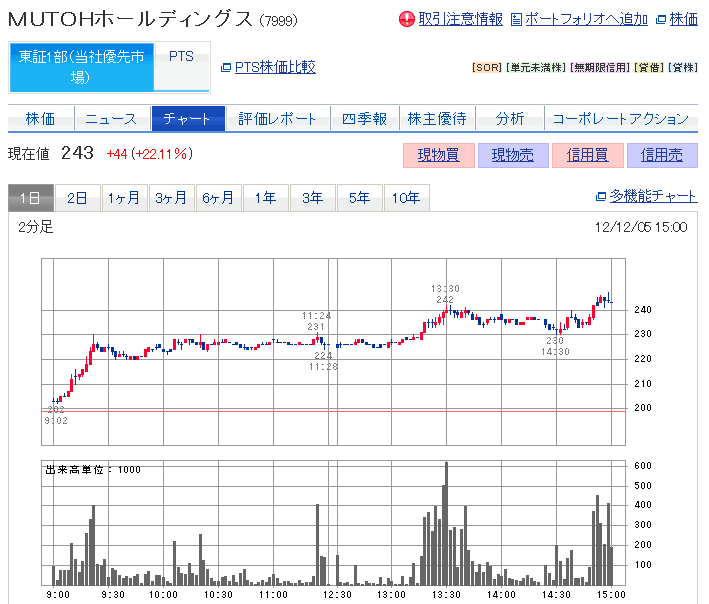709x604 pixels.
Task: Open the 分析 tab
Action: click(510, 119)
